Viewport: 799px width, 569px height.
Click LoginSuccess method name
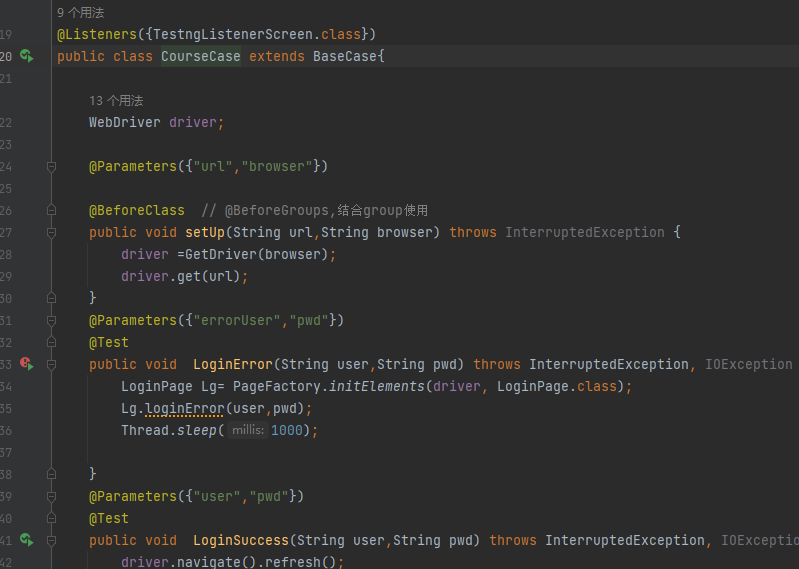coord(241,540)
